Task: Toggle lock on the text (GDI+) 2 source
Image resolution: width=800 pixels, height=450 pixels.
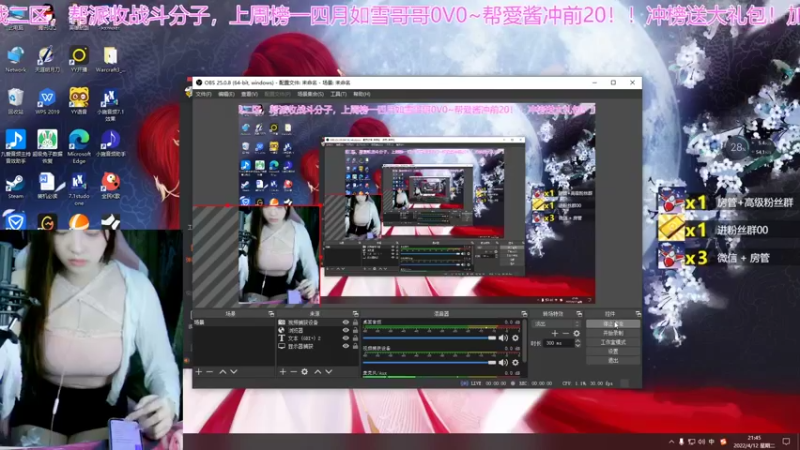Action: pos(355,338)
